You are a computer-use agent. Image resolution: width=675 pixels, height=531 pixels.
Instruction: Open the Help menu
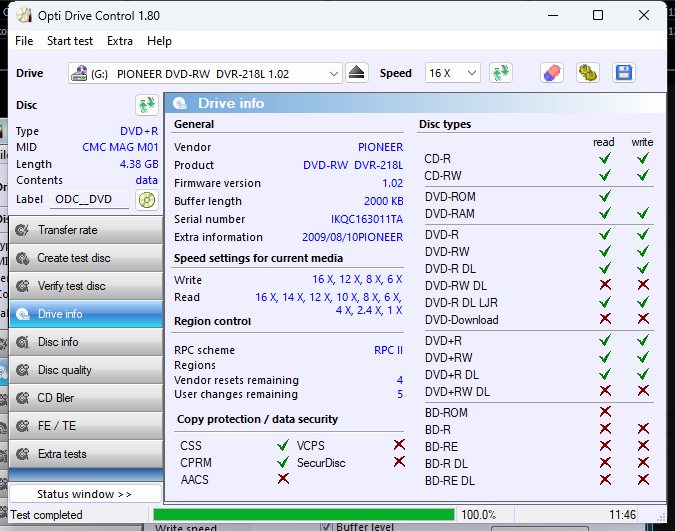pyautogui.click(x=159, y=41)
